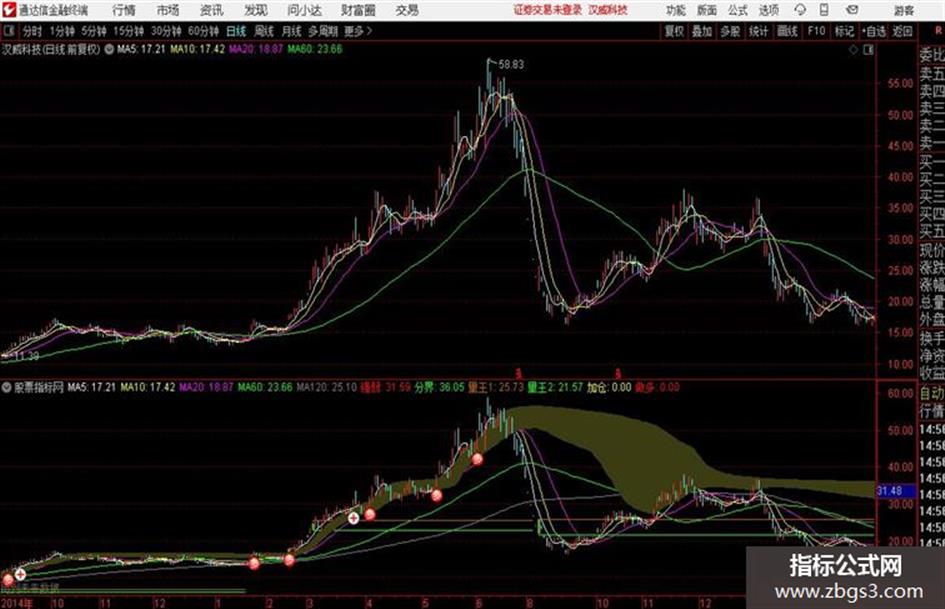The width and height of the screenshot is (945, 609).
Task: Click white plus marker near April
Action: tap(353, 517)
